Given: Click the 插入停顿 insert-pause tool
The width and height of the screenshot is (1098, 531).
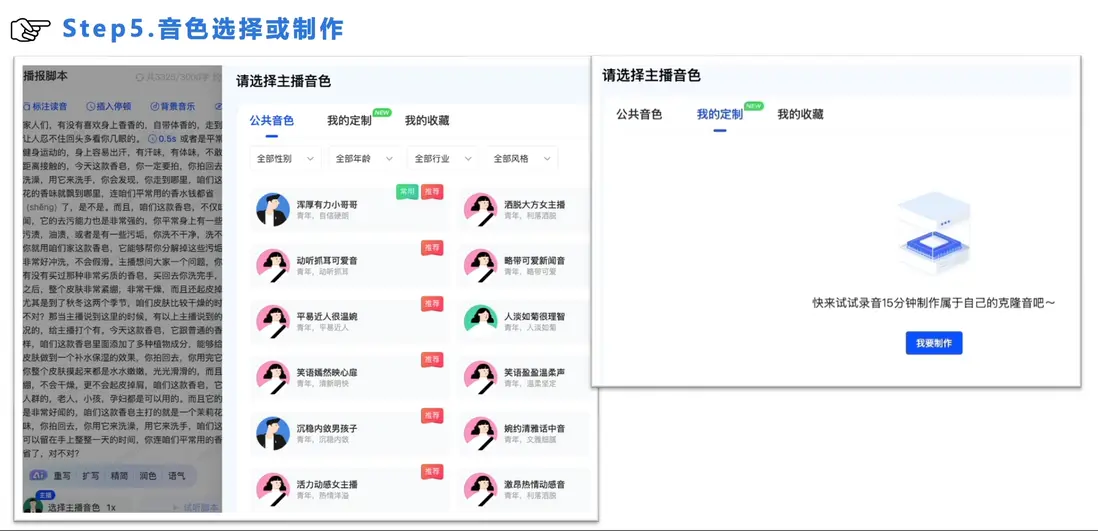Looking at the screenshot, I should [109, 106].
